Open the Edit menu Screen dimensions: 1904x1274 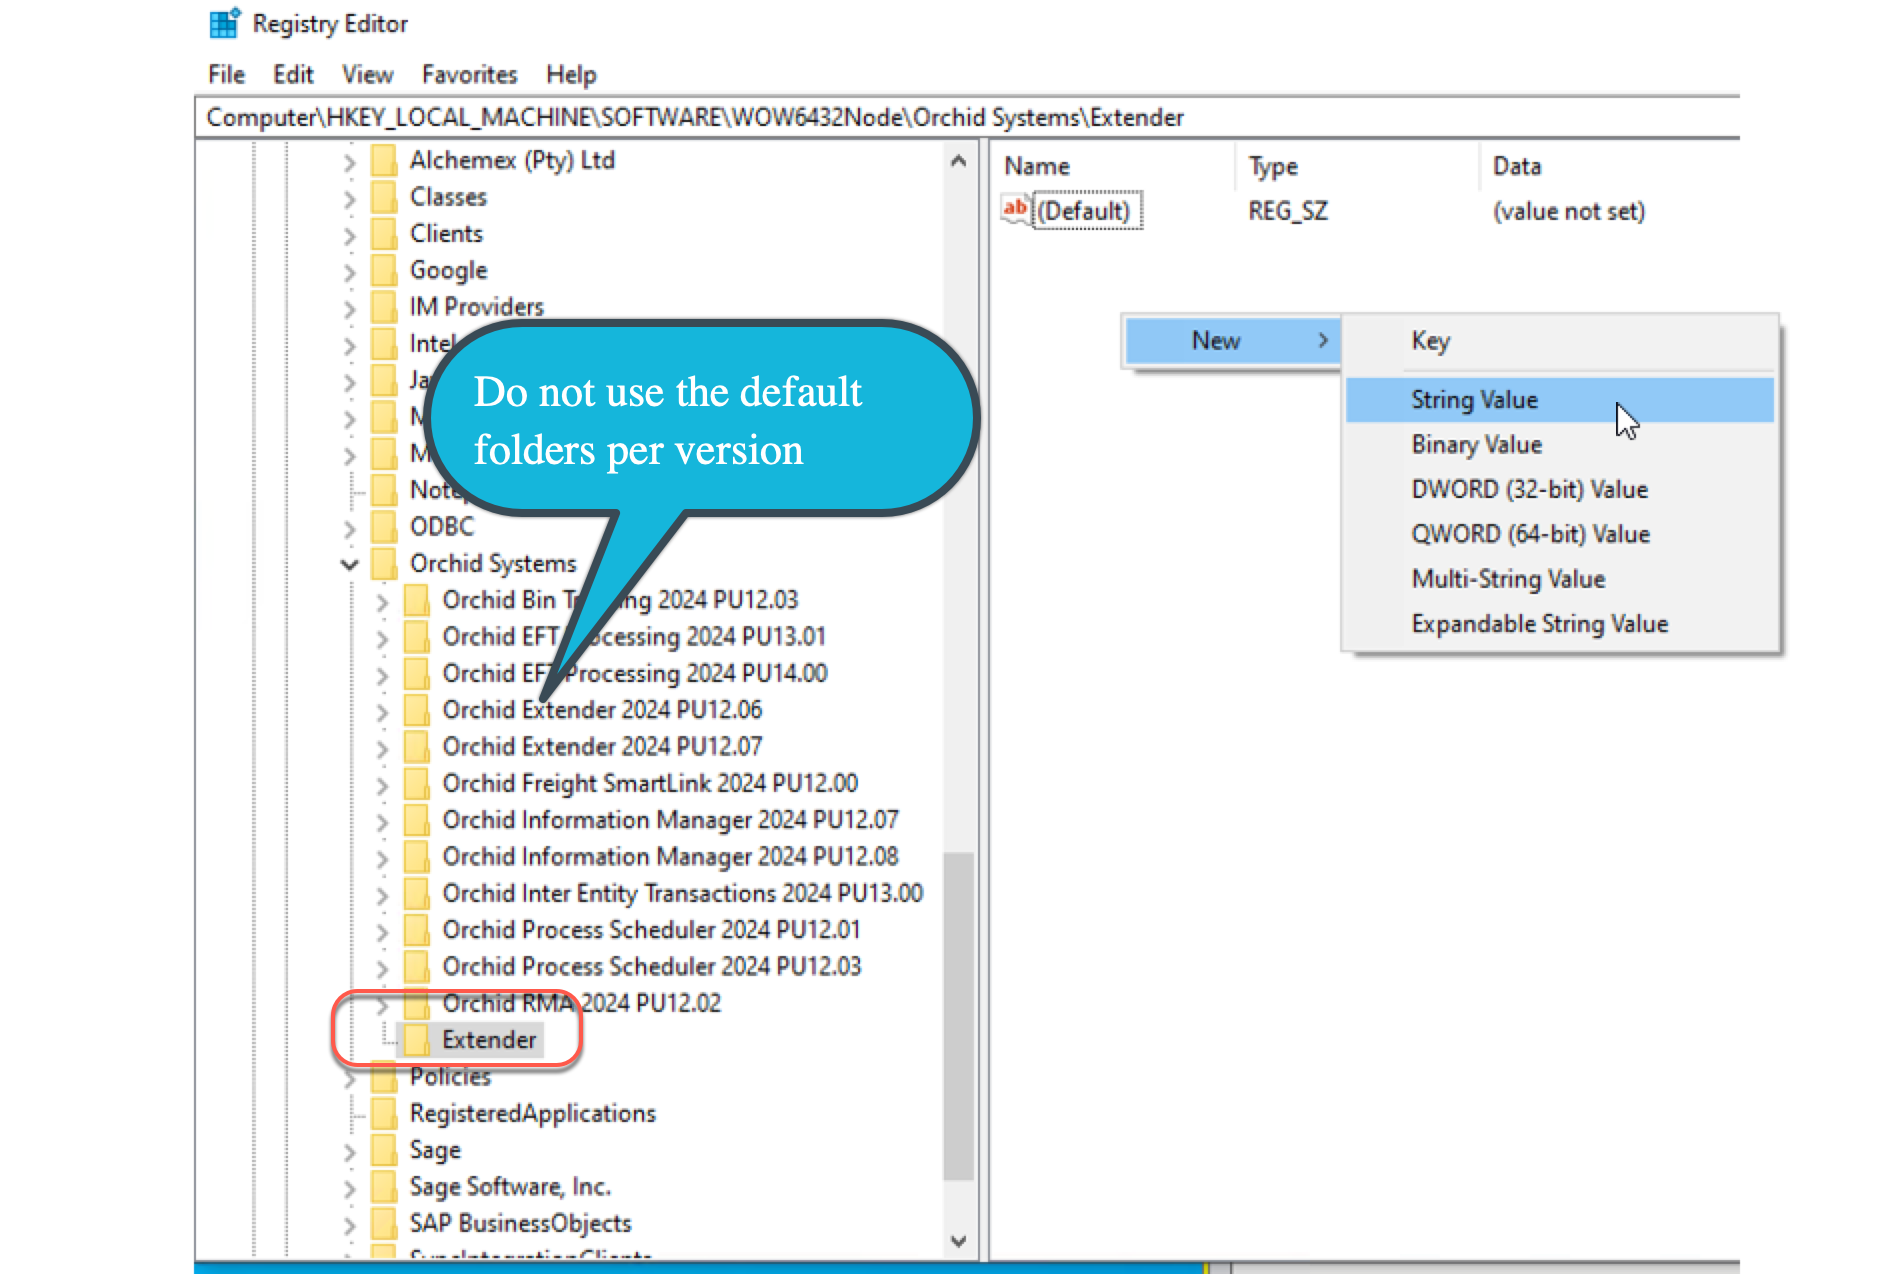click(293, 75)
